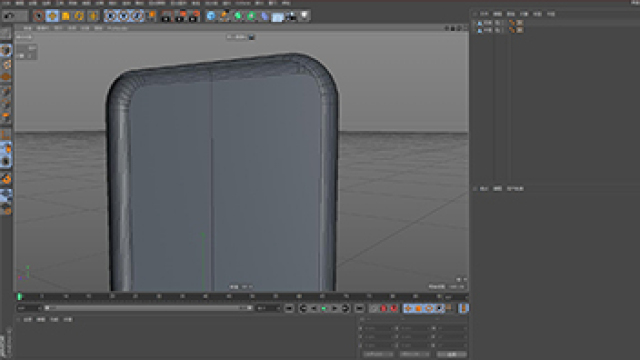The image size is (640, 360).
Task: Open first menu in Material Manager
Action: [27, 320]
